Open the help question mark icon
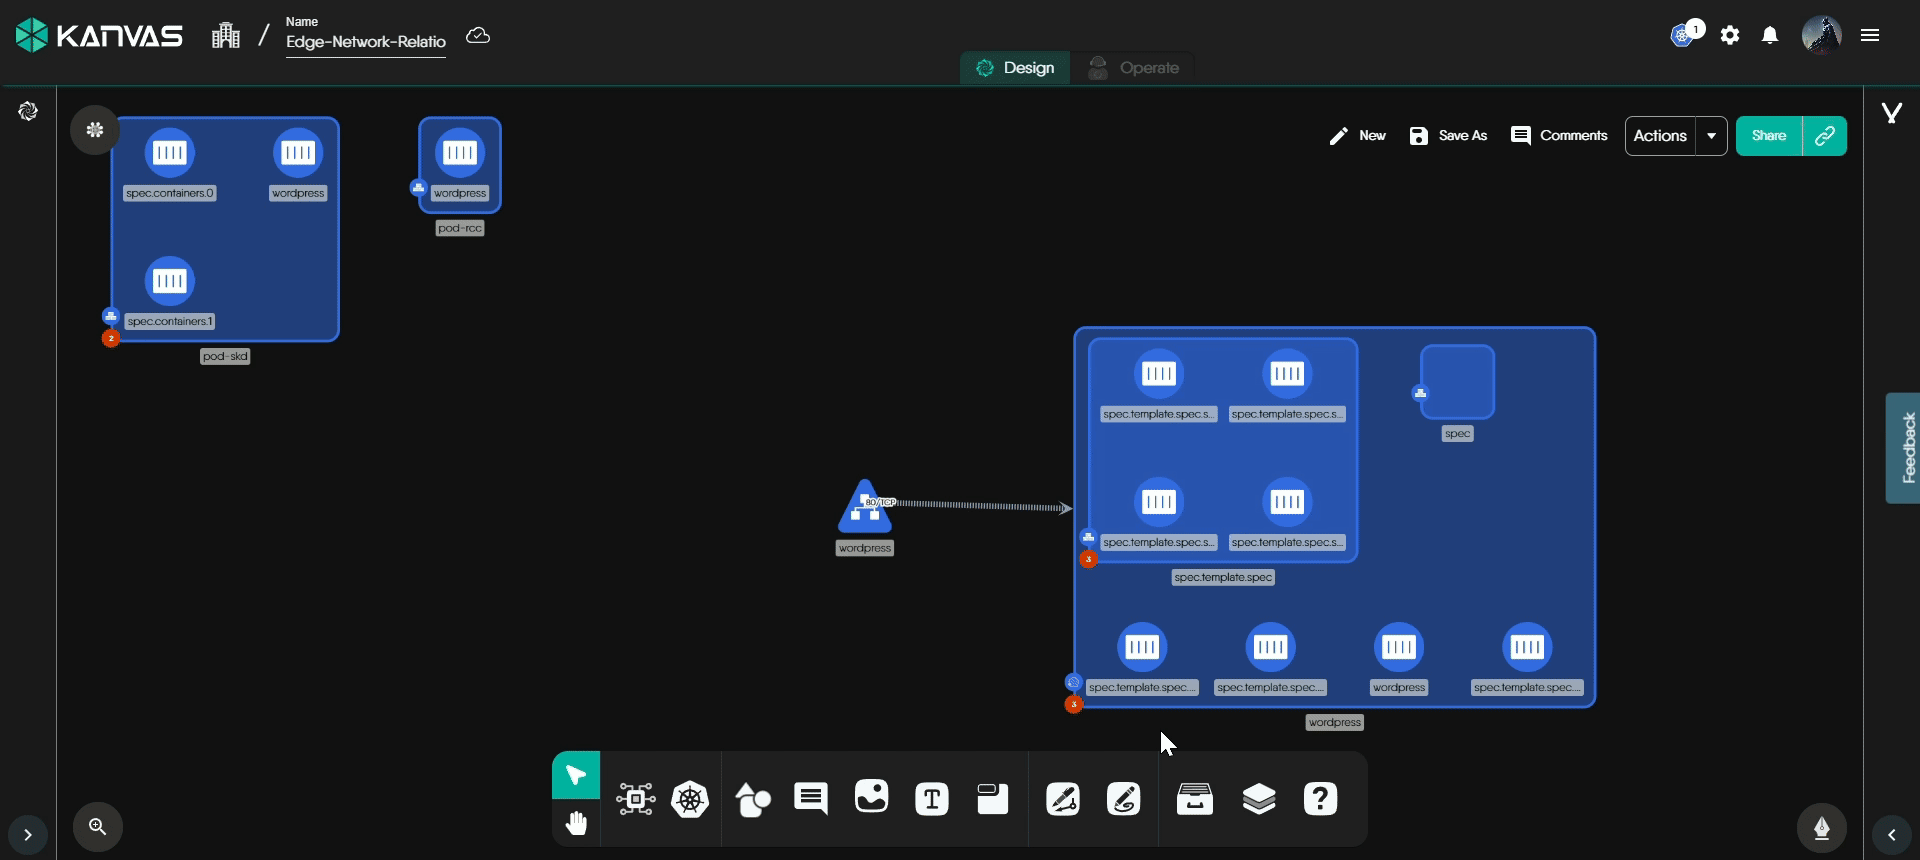This screenshot has width=1920, height=860. (1320, 799)
